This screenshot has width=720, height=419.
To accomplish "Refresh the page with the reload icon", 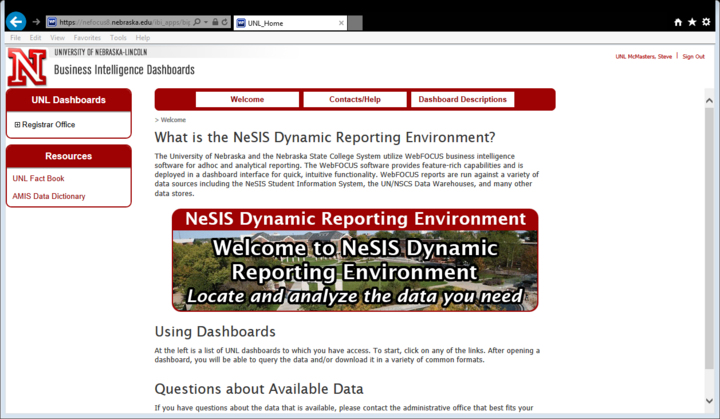I will click(225, 22).
